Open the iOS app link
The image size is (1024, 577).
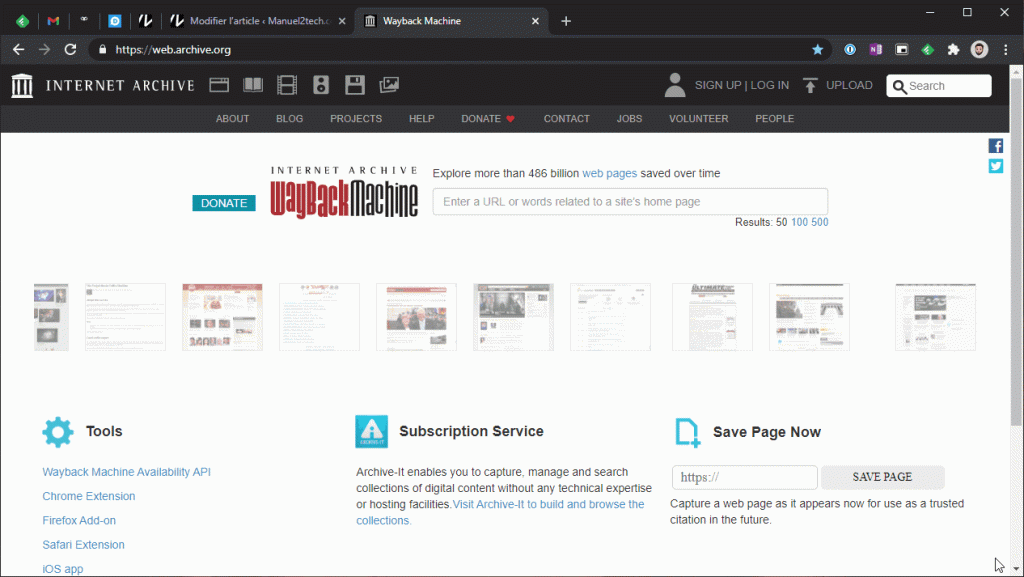63,569
